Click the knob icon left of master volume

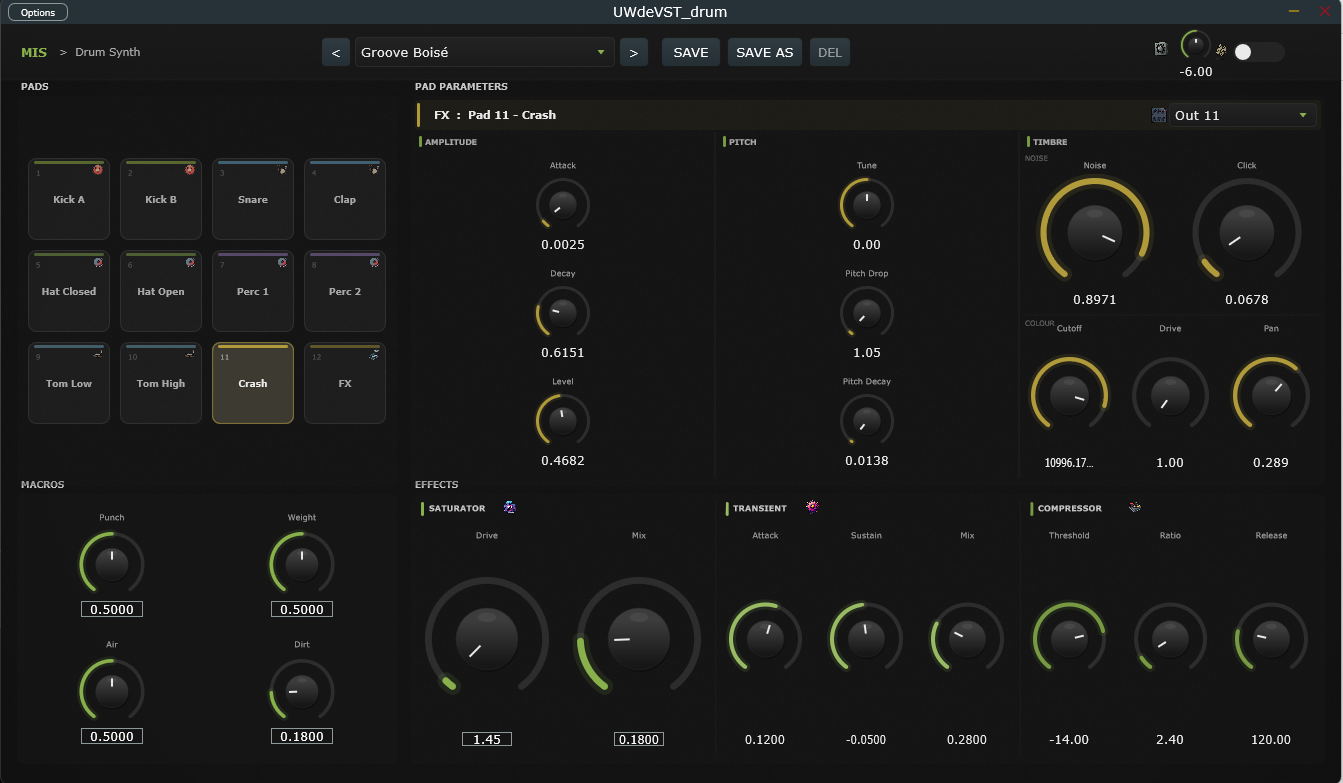[x=1160, y=49]
